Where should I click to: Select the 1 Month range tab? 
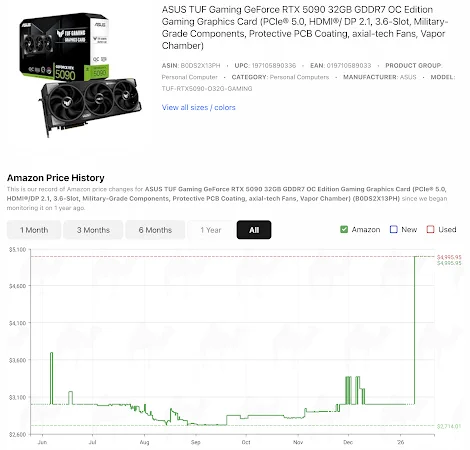[x=34, y=230]
